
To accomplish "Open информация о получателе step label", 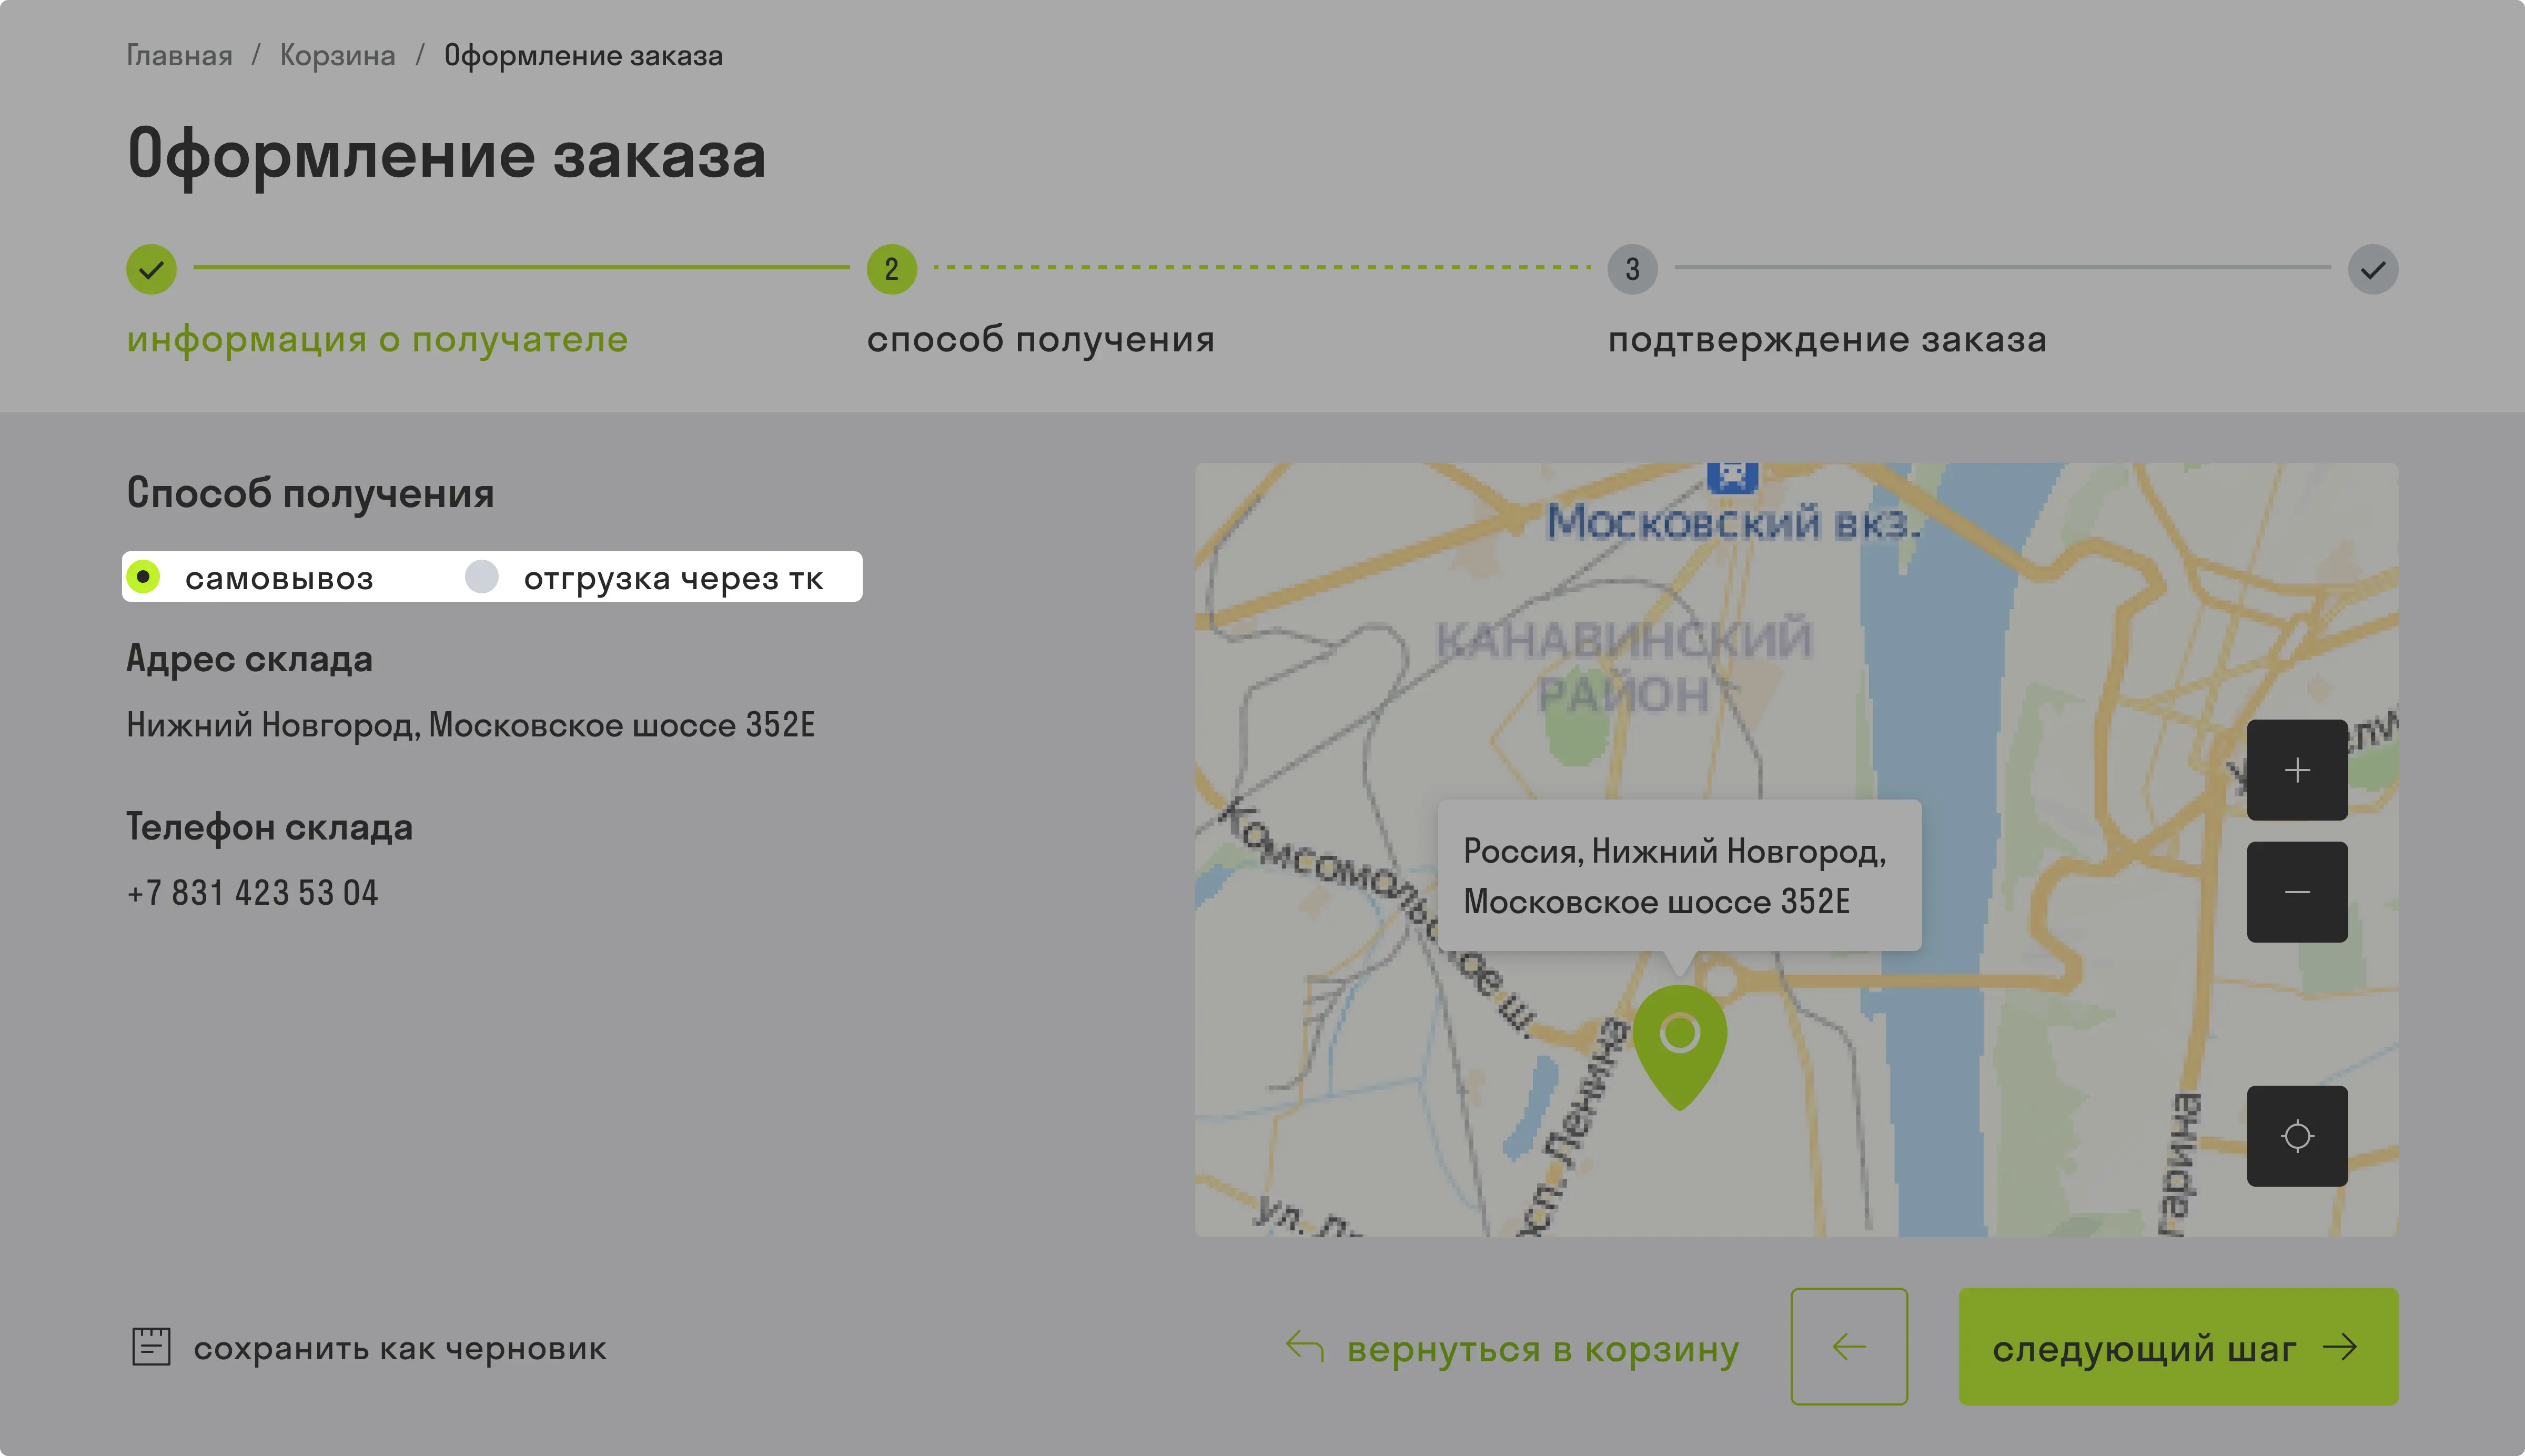I will (377, 340).
